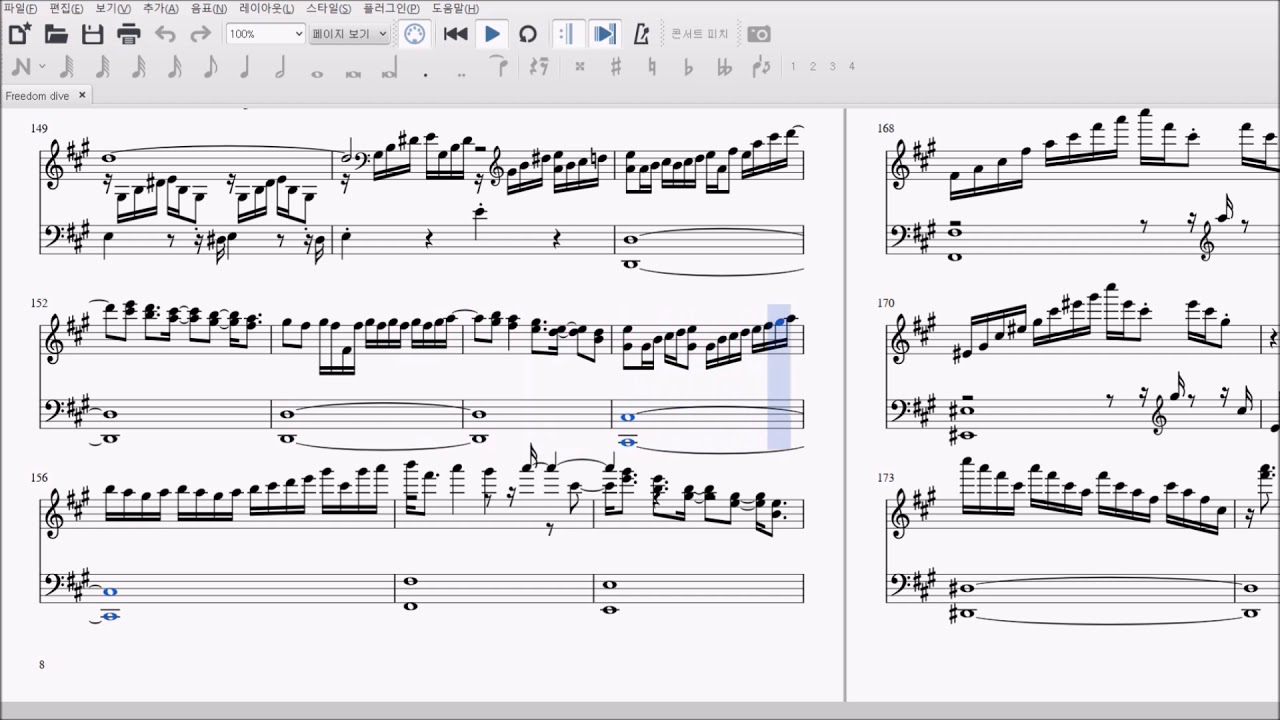The width and height of the screenshot is (1280, 720).
Task: Open the 플러그인(P) menu
Action: 392,8
